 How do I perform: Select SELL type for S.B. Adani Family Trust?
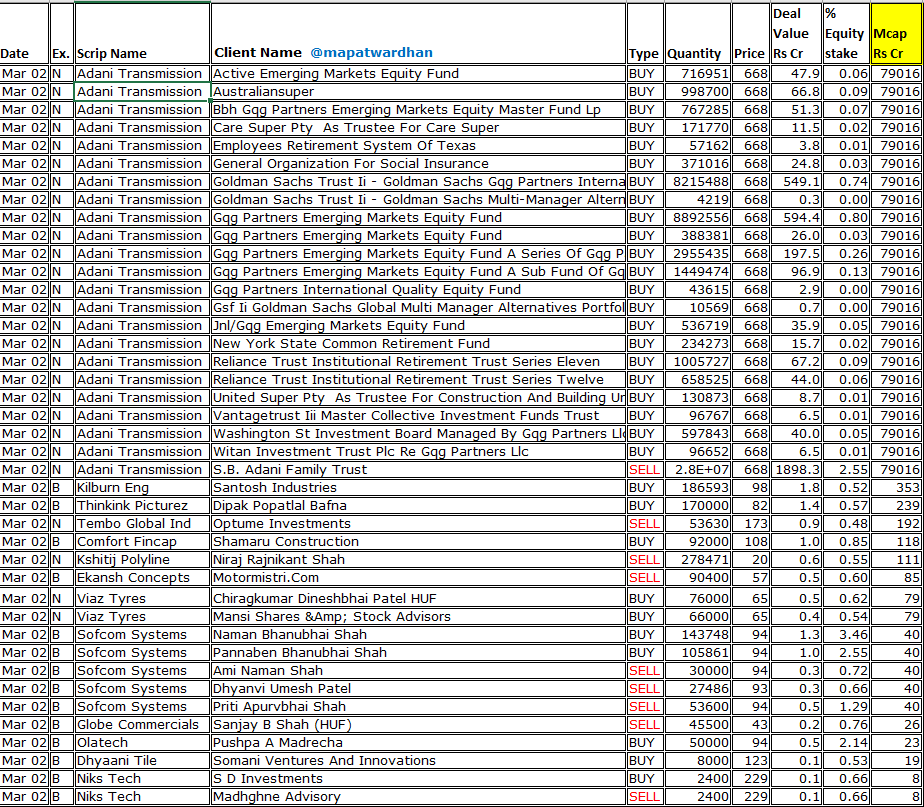pos(645,470)
